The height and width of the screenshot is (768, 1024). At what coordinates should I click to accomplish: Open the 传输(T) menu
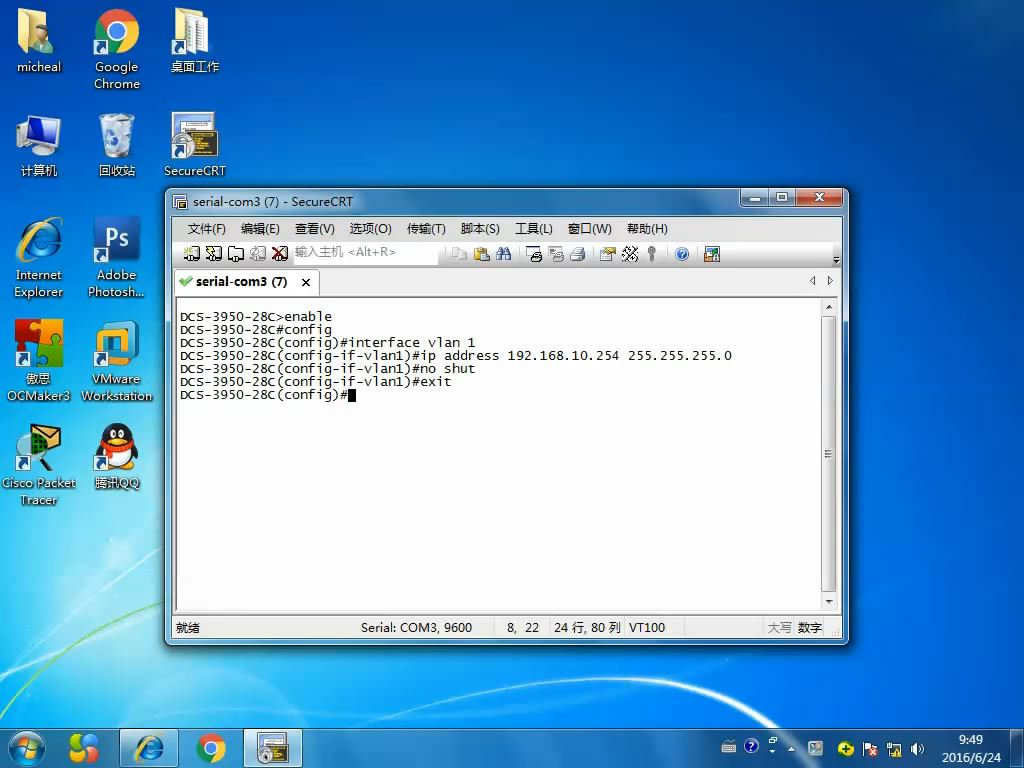click(x=426, y=229)
